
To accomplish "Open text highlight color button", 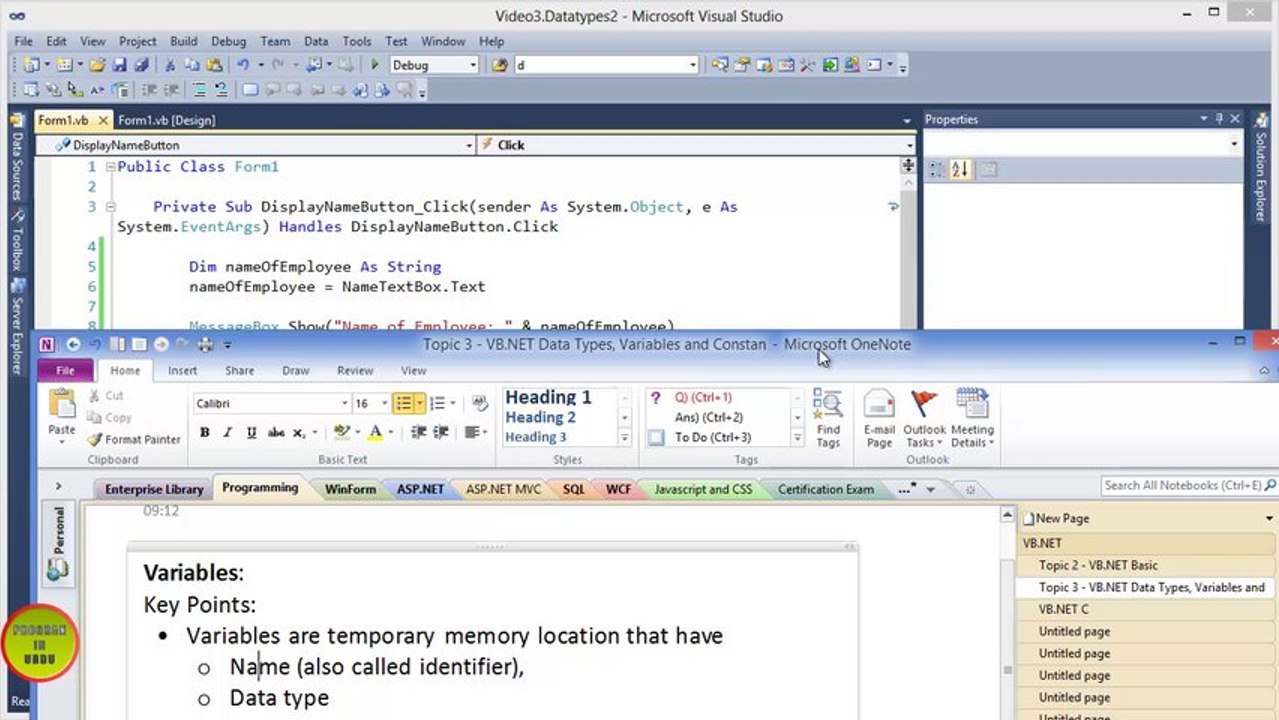I will pos(341,432).
